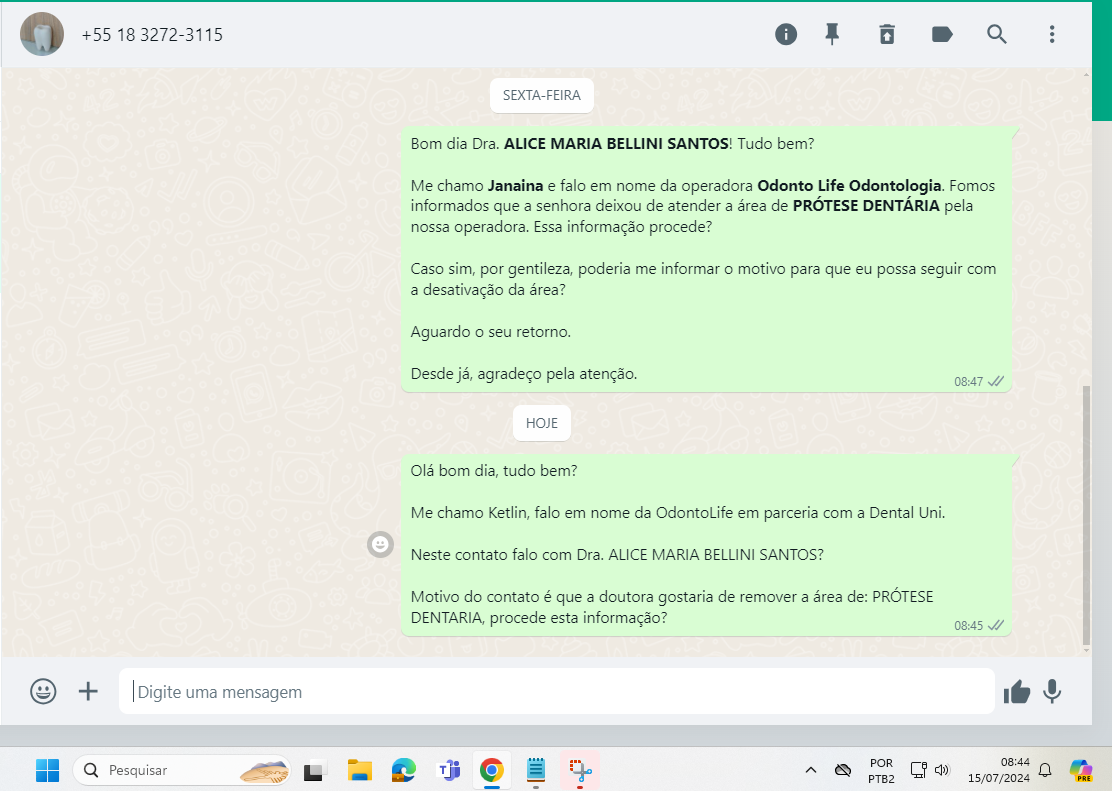Image resolution: width=1112 pixels, height=791 pixels.
Task: Click 'Desde já, agradeço pela atenção.' line
Action: (x=524, y=374)
